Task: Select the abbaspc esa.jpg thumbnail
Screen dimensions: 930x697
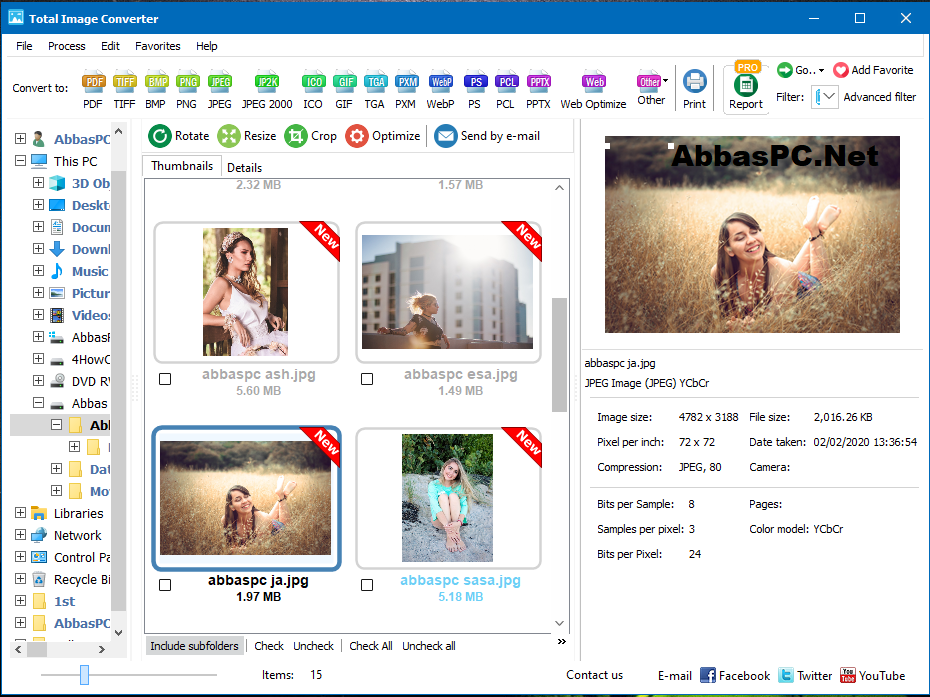Action: [x=448, y=292]
